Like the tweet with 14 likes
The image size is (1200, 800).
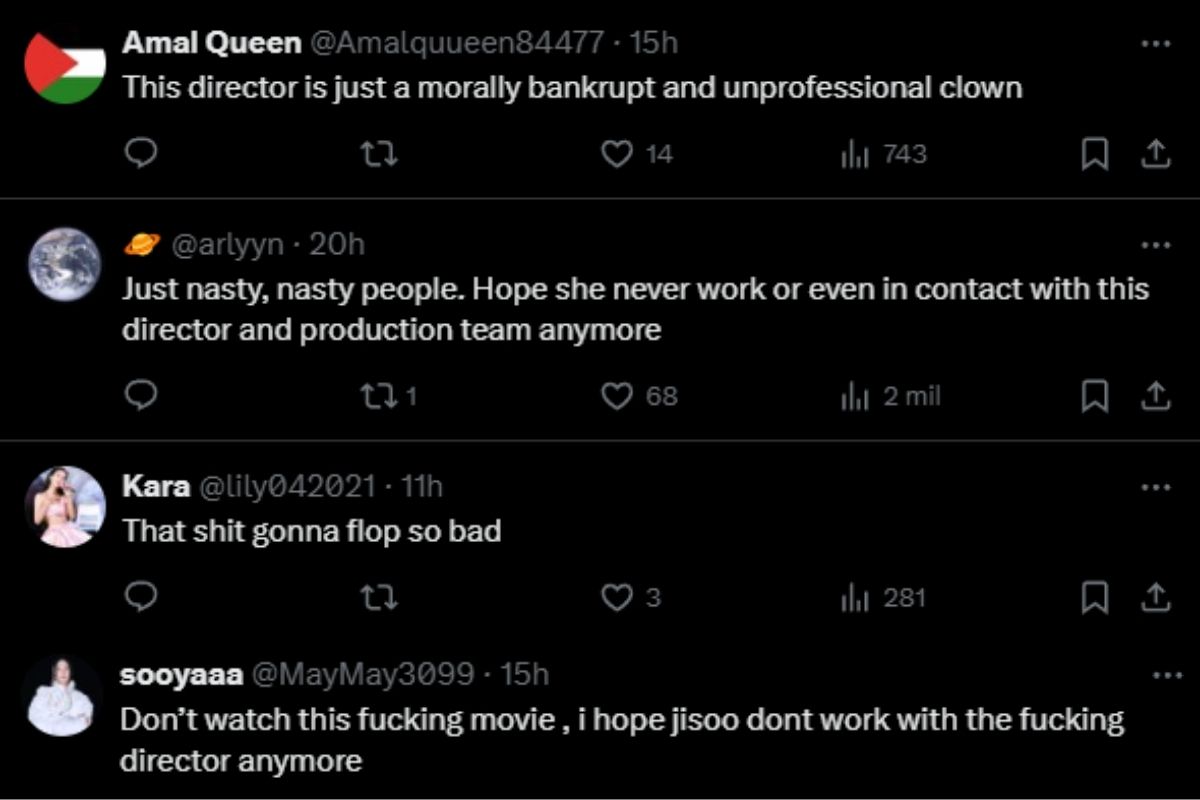coord(619,154)
